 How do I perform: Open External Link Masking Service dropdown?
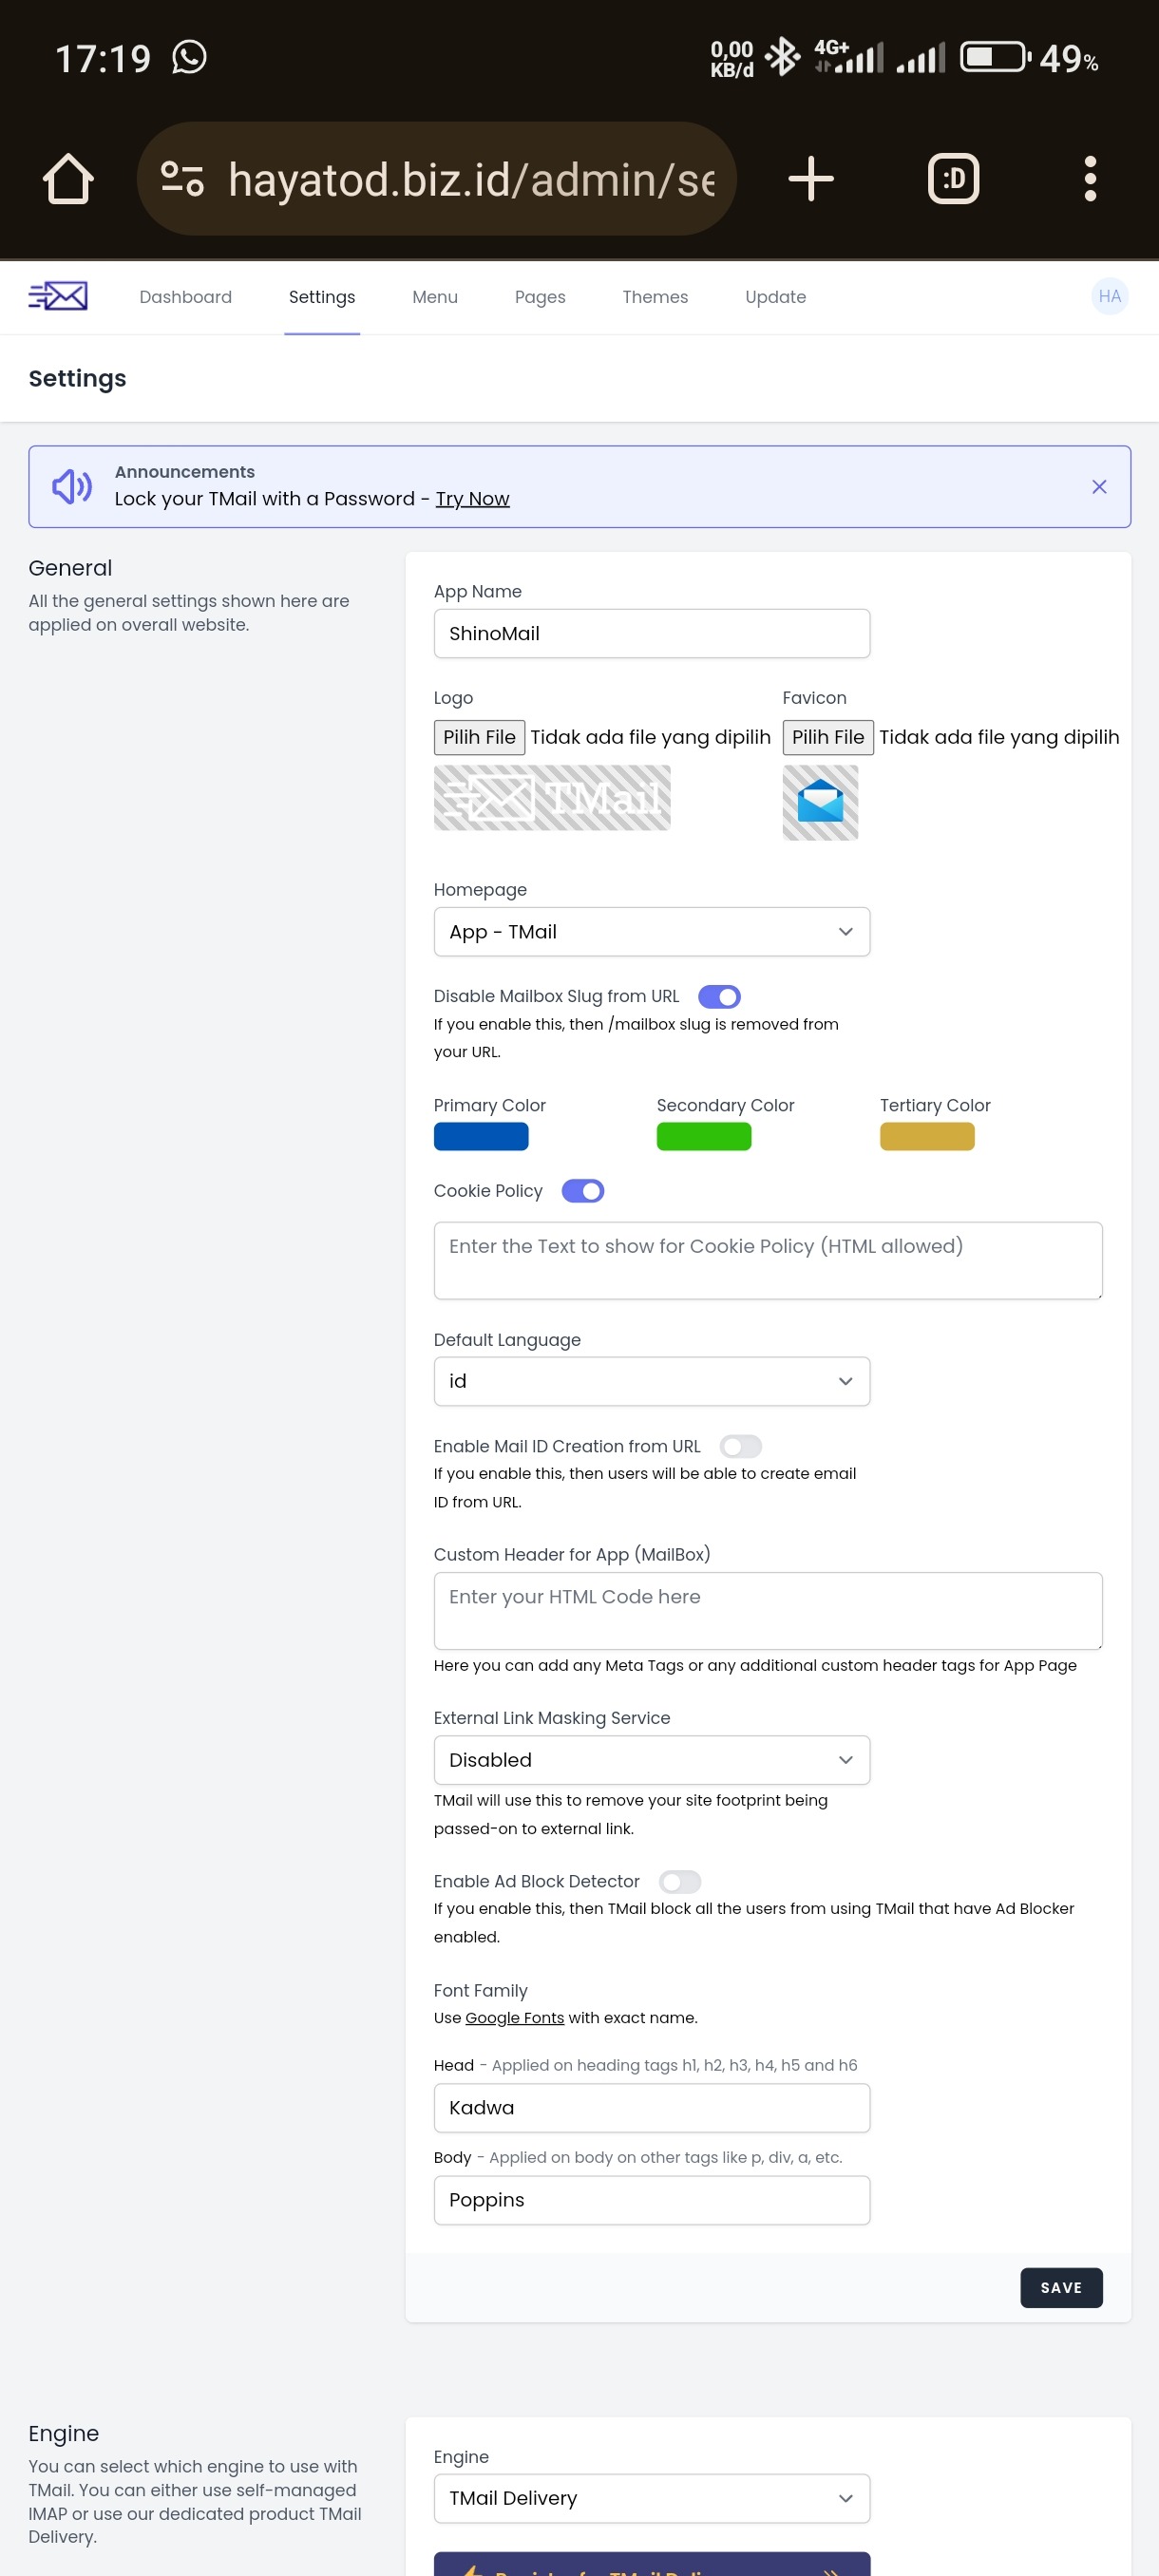[651, 1760]
